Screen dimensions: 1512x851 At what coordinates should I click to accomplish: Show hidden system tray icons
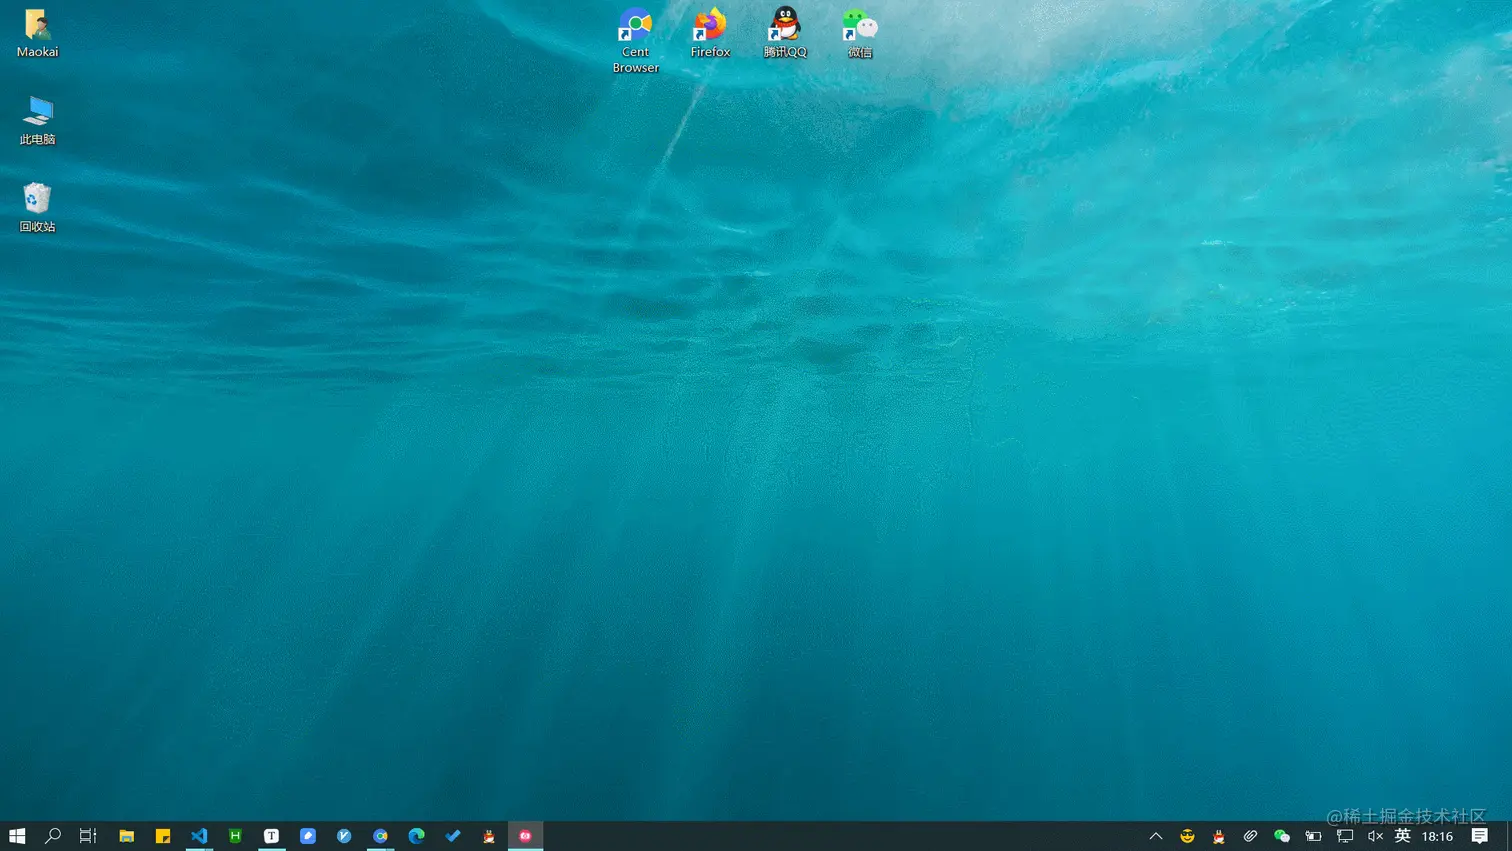tap(1156, 836)
